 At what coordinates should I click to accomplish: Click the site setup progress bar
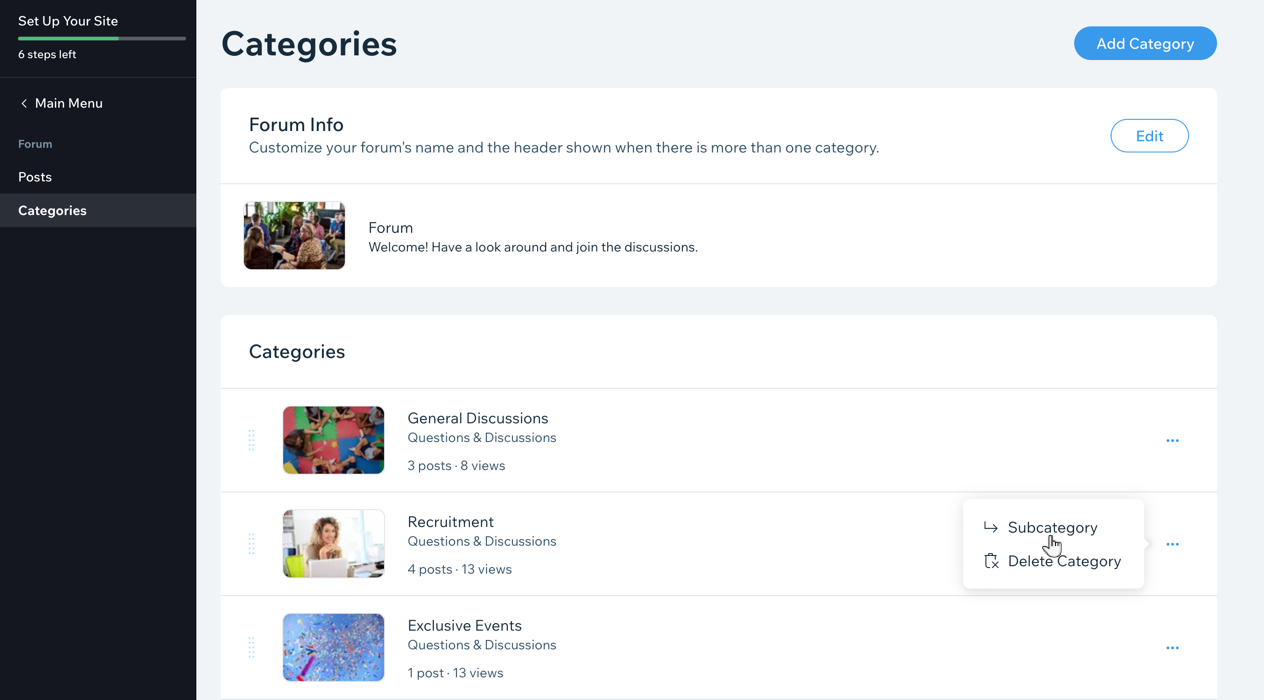tap(102, 38)
